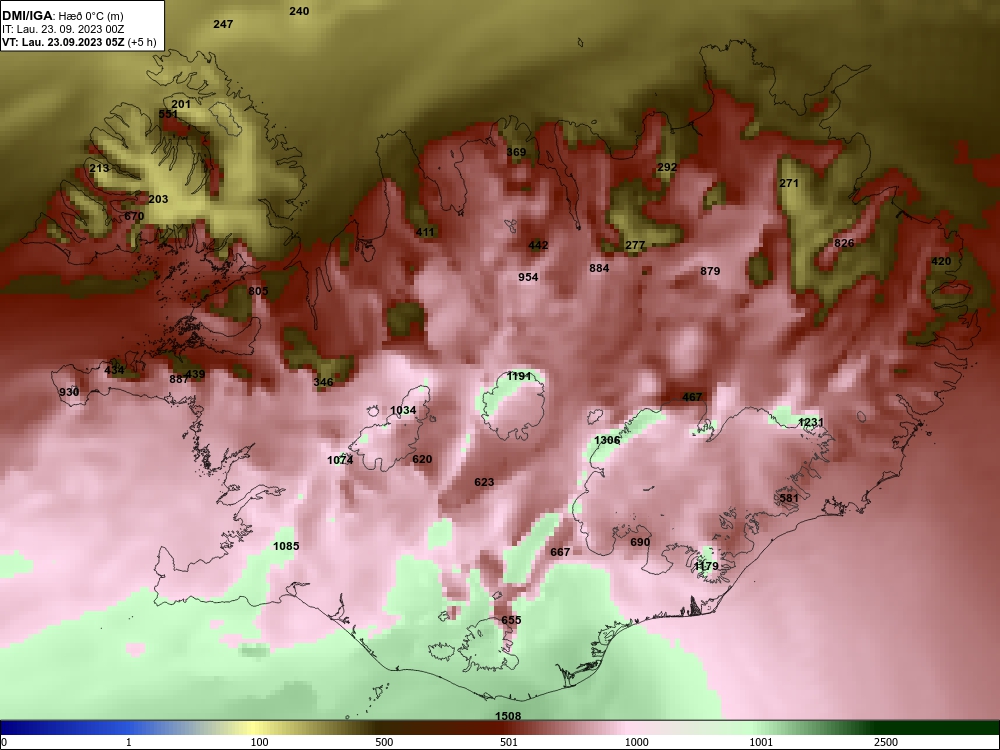Image resolution: width=1000 pixels, height=750 pixels.
Task: Click the 930 value on western peninsula
Action: pyautogui.click(x=69, y=392)
